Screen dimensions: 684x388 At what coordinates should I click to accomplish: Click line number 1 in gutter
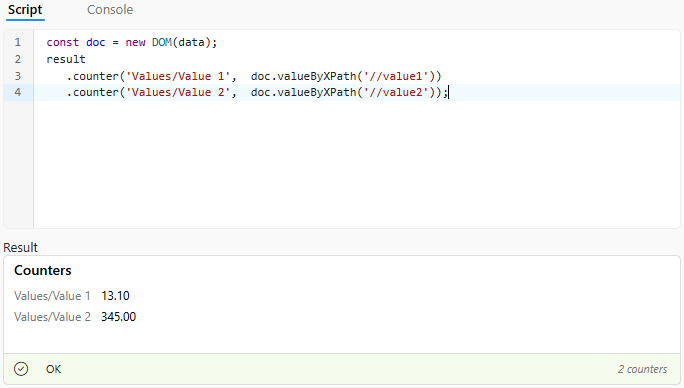(17, 42)
